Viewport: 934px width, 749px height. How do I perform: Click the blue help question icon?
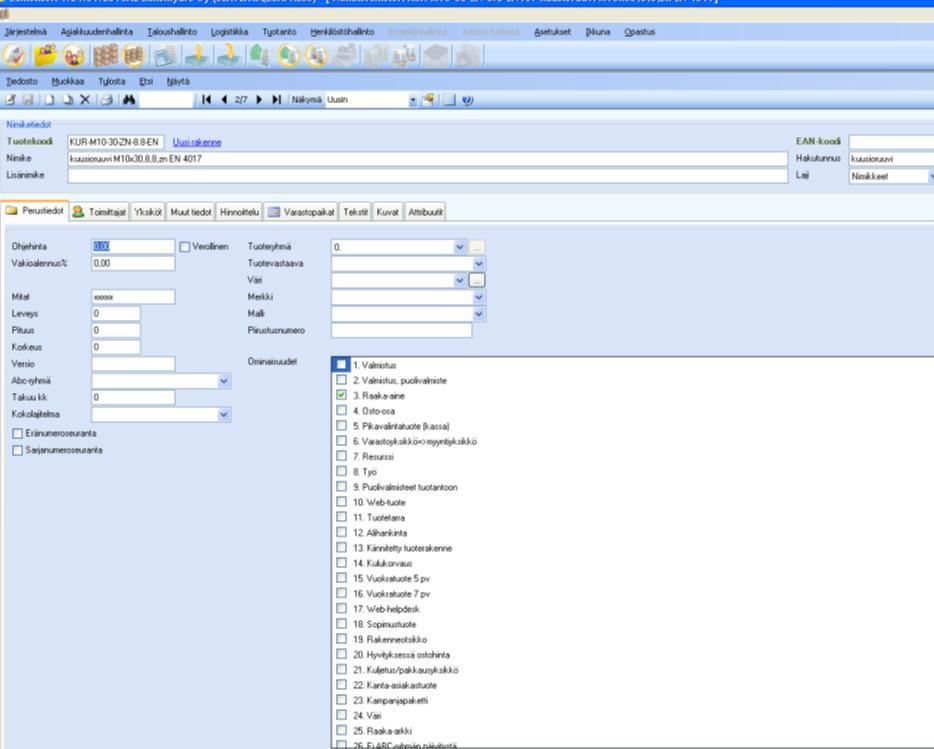click(x=468, y=100)
